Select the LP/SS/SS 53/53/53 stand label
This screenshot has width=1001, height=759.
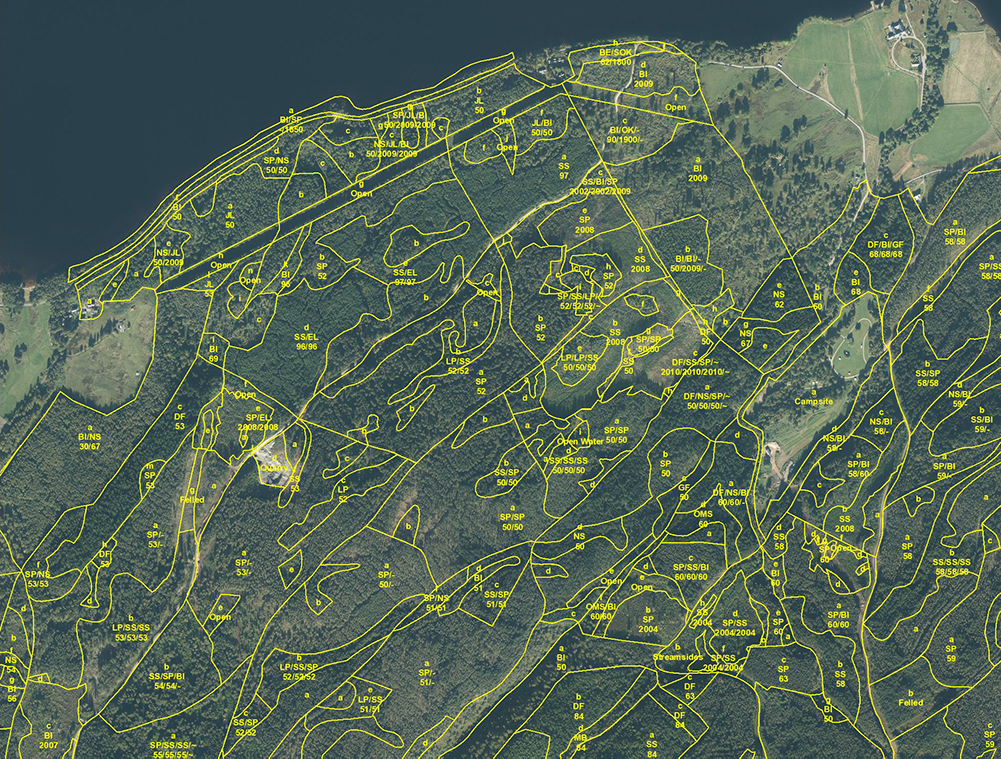[131, 632]
